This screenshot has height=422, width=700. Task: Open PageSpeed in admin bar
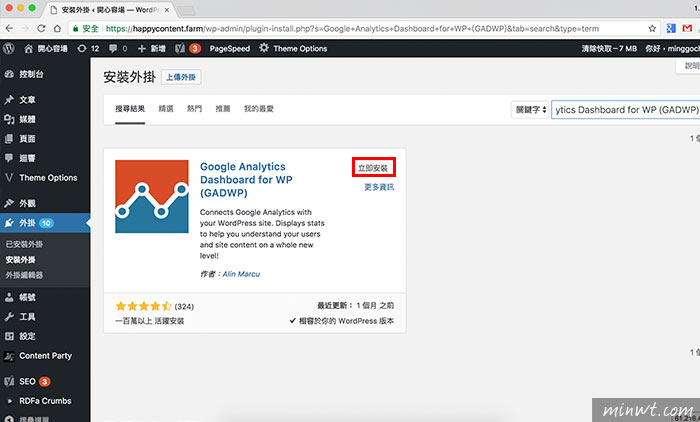[x=229, y=49]
